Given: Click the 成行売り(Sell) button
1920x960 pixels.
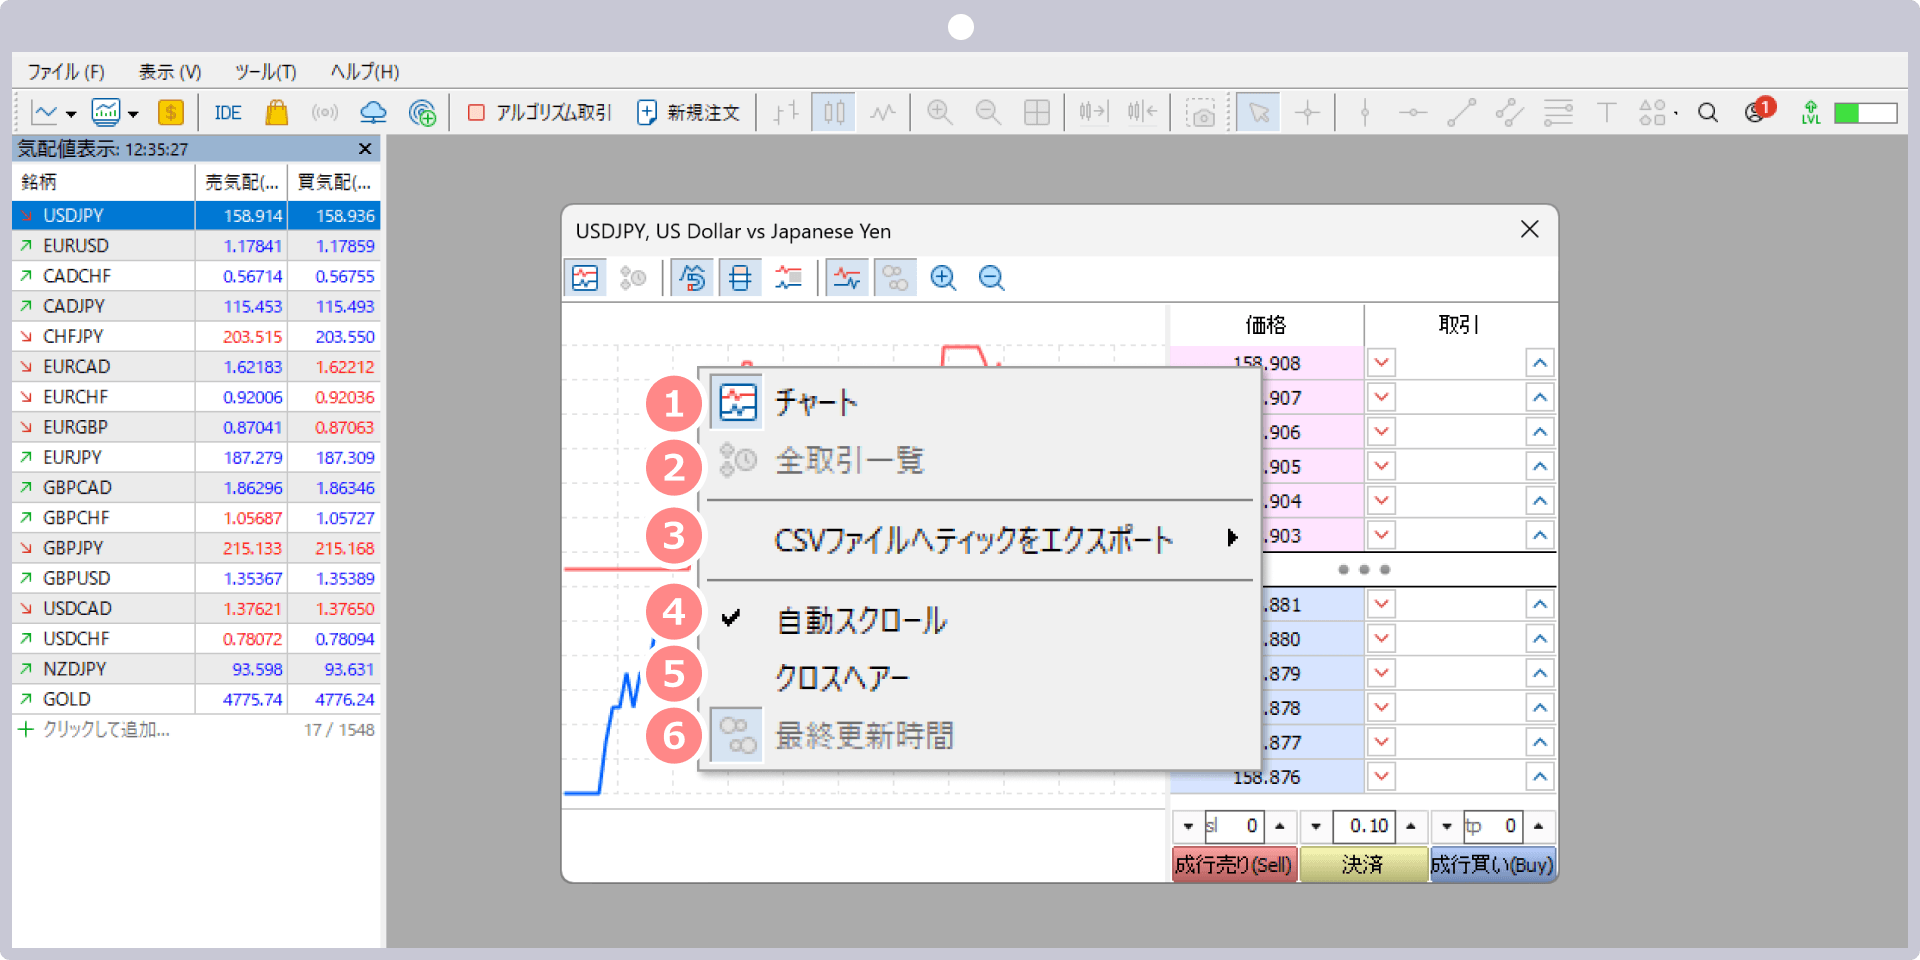Looking at the screenshot, I should point(1233,865).
